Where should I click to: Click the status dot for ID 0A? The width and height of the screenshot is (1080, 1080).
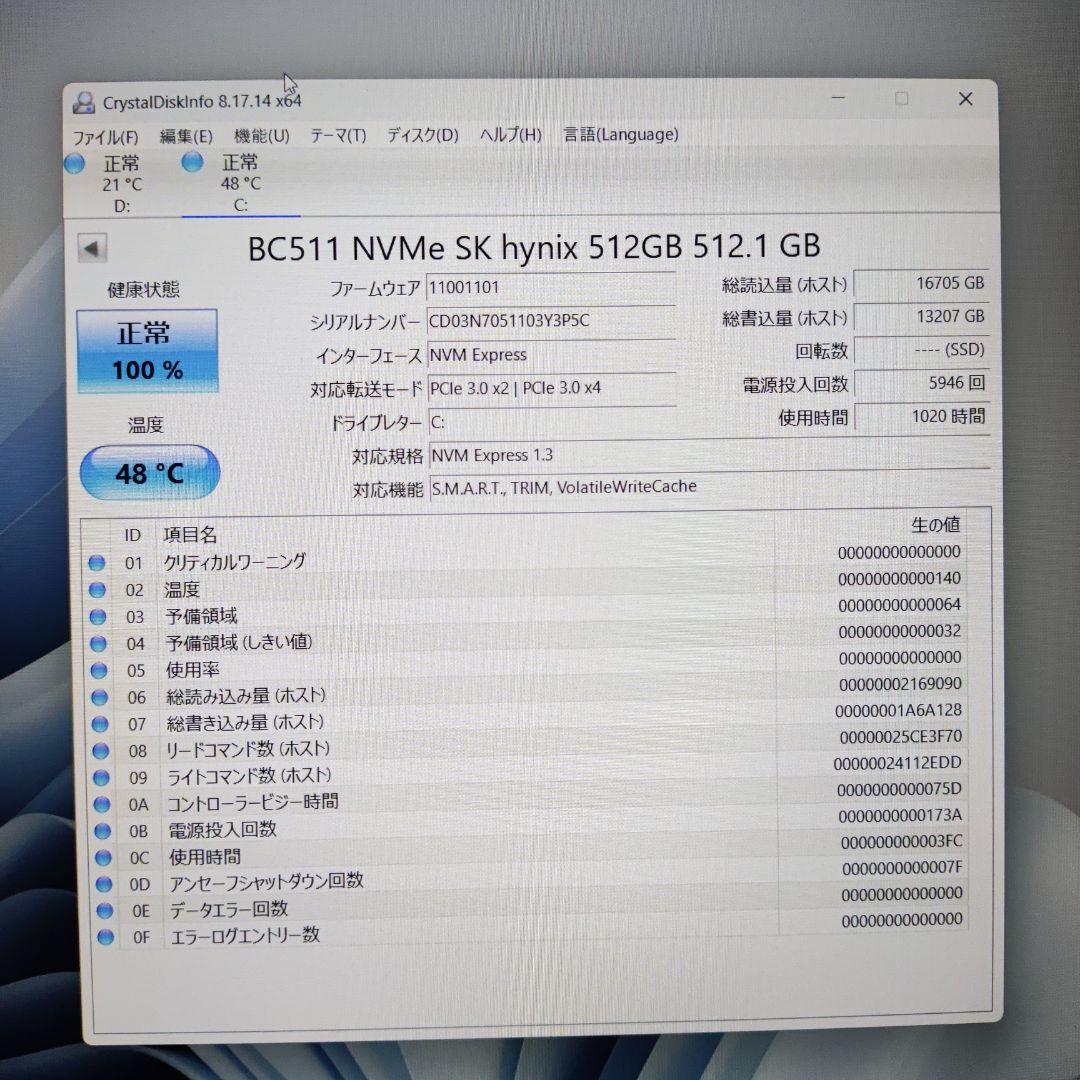coord(102,804)
